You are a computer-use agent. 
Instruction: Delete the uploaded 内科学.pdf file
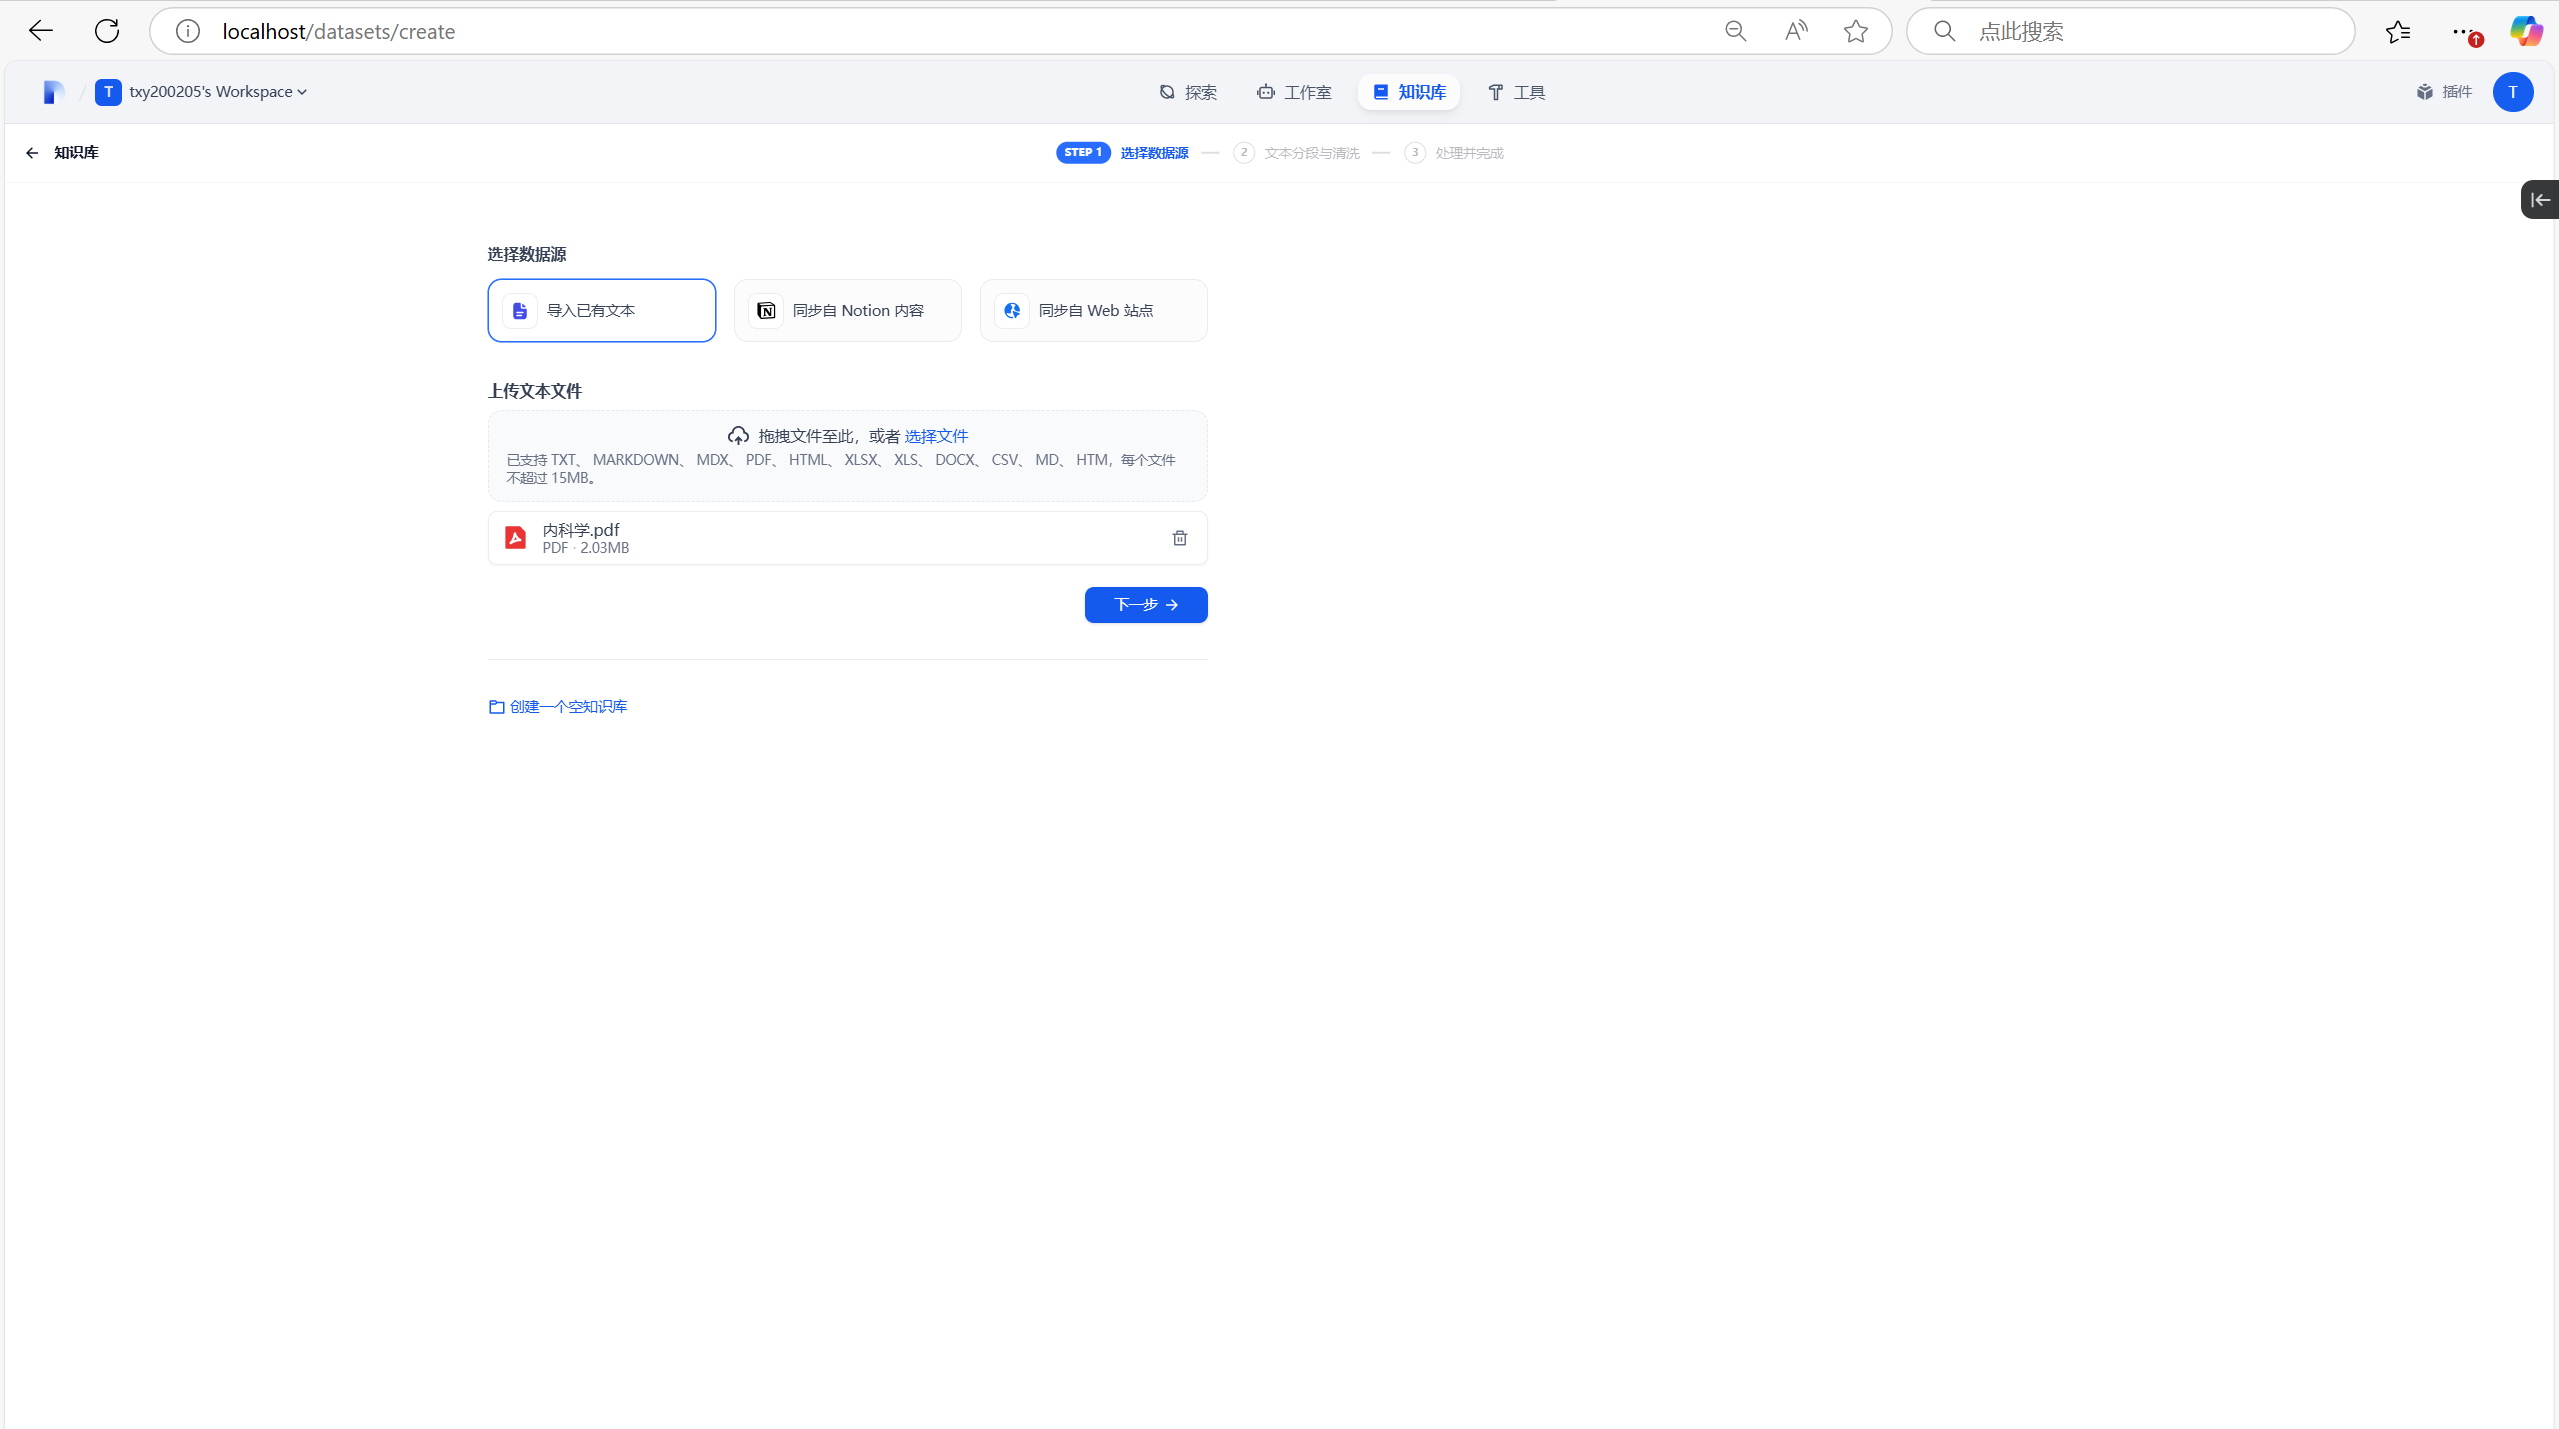[1179, 538]
